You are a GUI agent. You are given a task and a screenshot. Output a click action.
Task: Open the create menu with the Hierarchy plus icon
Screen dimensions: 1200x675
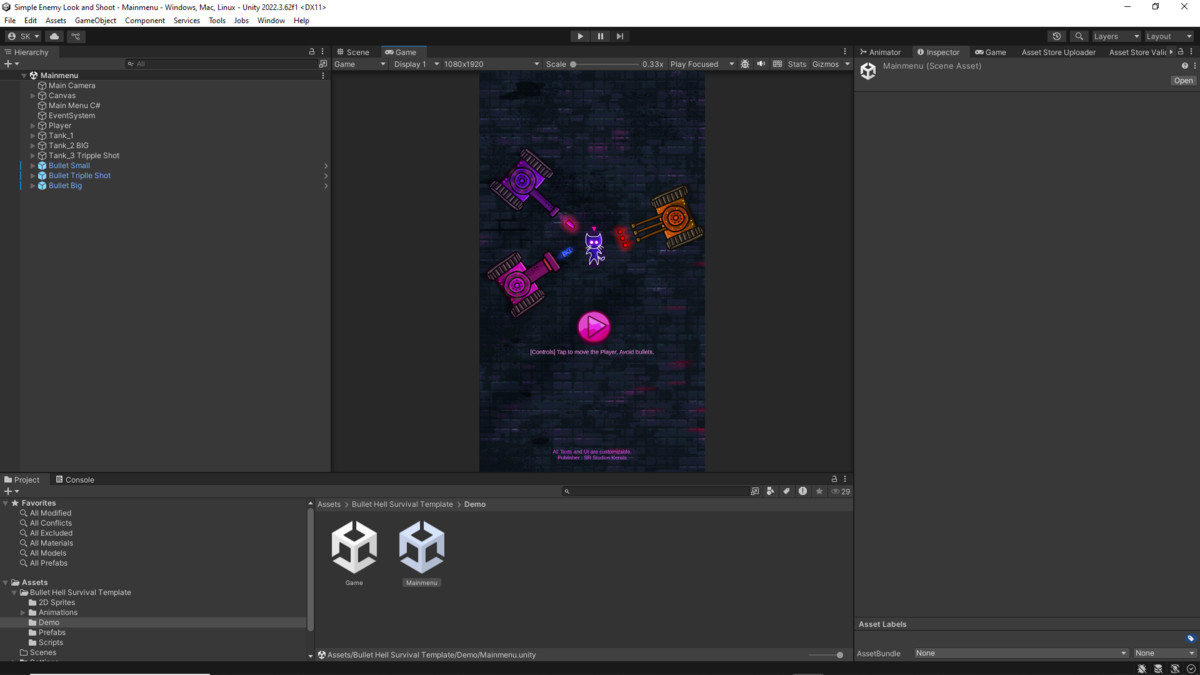pos(9,63)
